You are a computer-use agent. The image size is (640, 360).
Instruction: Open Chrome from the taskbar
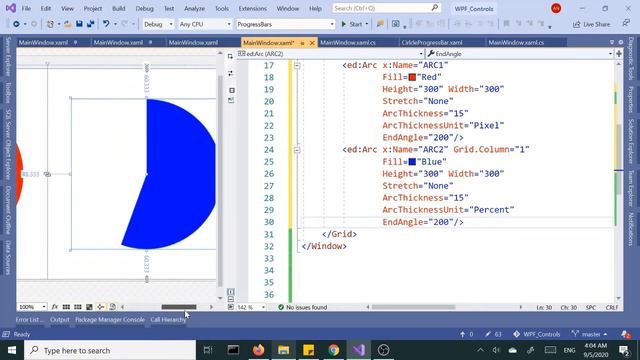click(333, 350)
